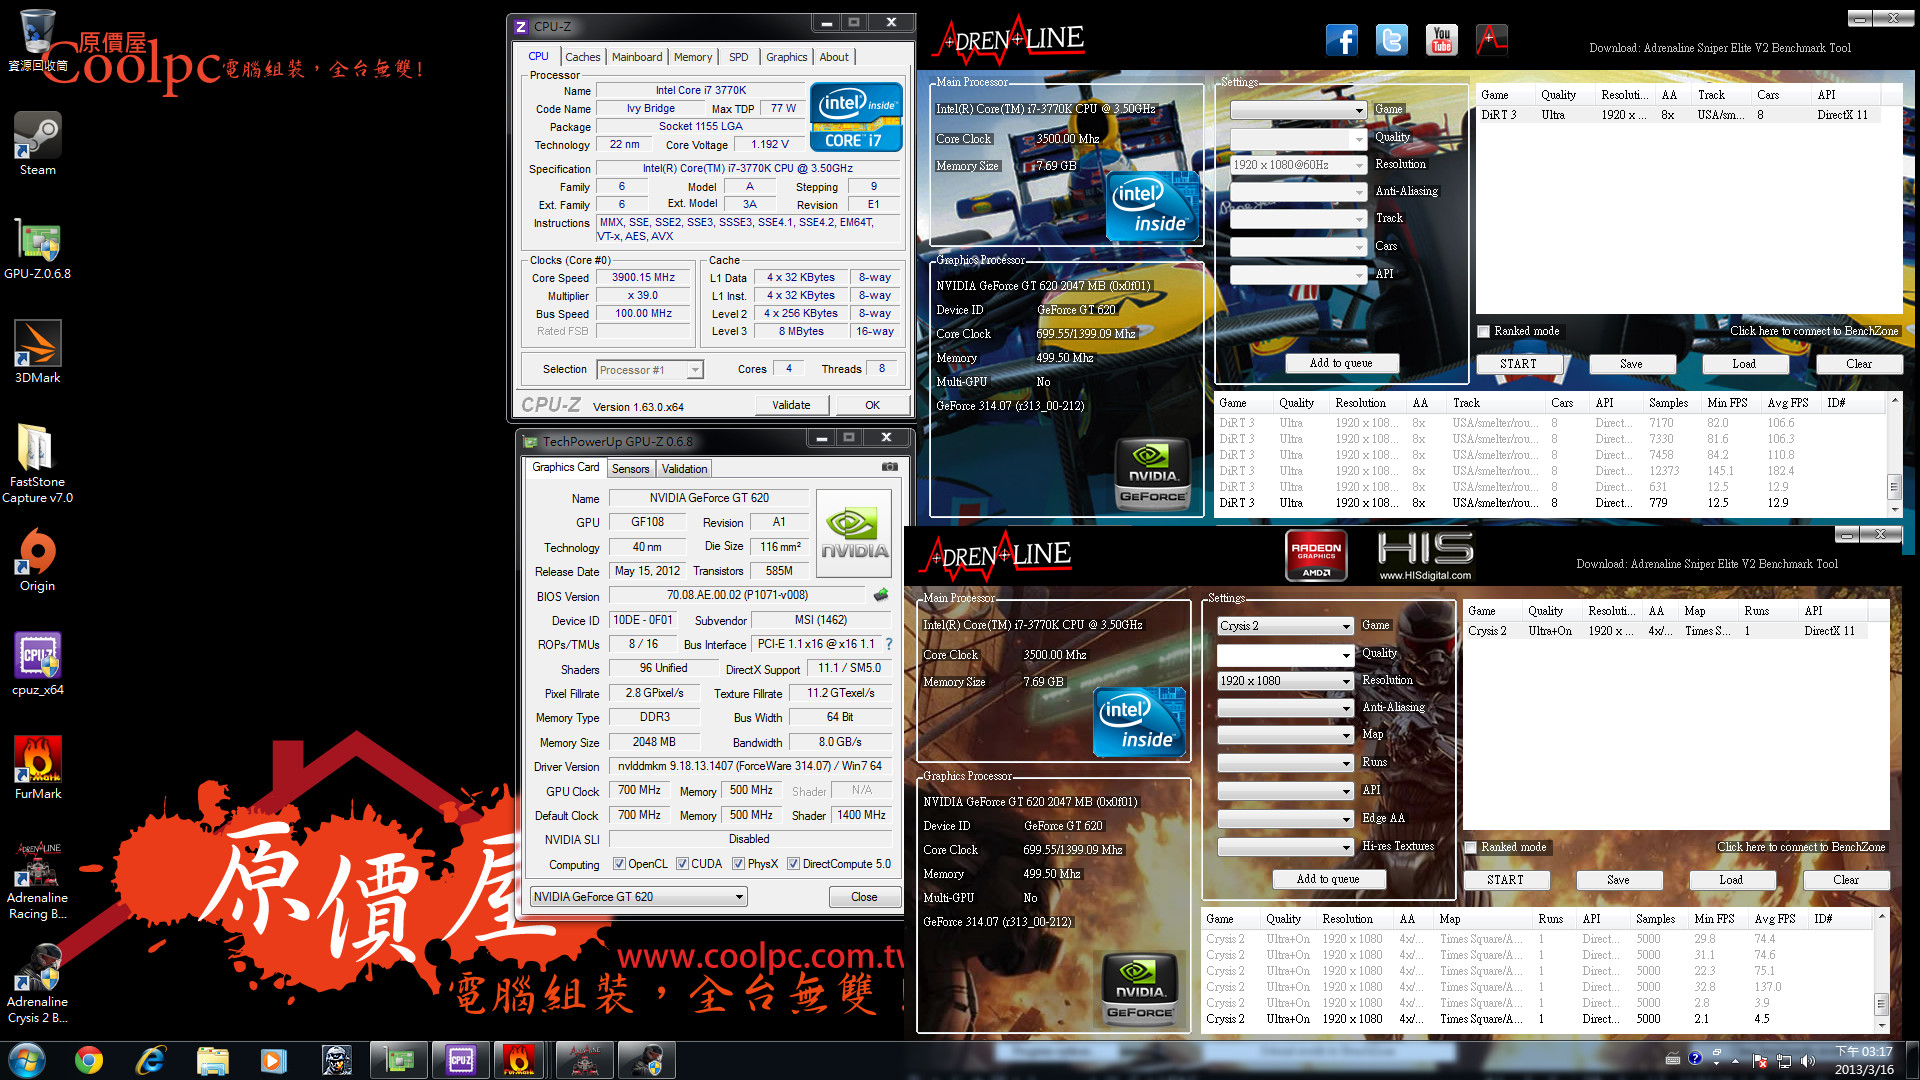This screenshot has height=1080, width=1920.
Task: Click Save button in DiRT window
Action: tap(1631, 364)
